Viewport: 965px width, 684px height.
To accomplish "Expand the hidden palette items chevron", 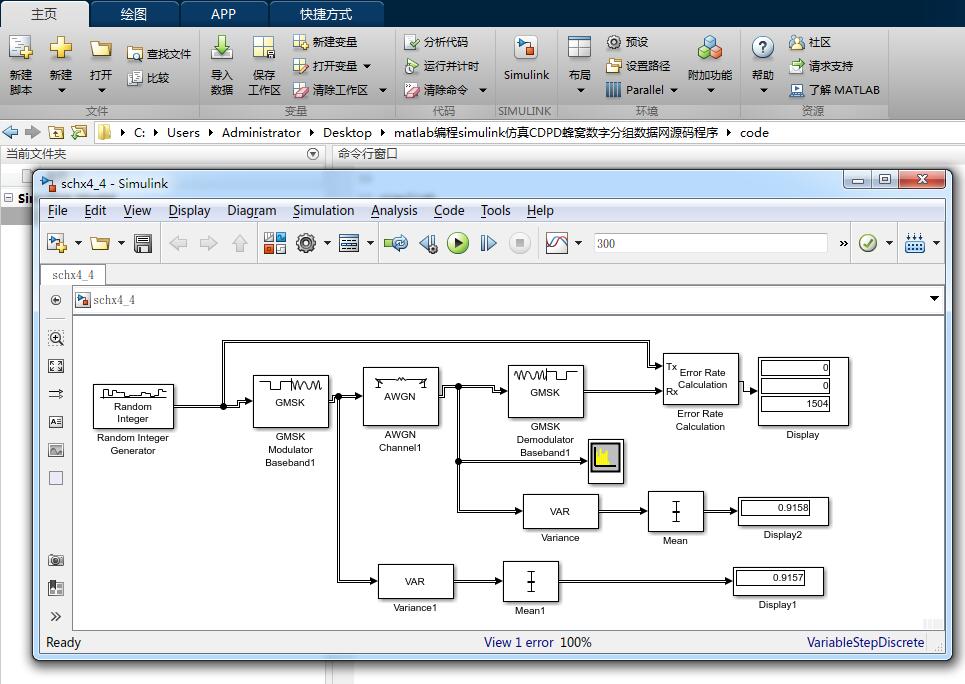I will [56, 616].
